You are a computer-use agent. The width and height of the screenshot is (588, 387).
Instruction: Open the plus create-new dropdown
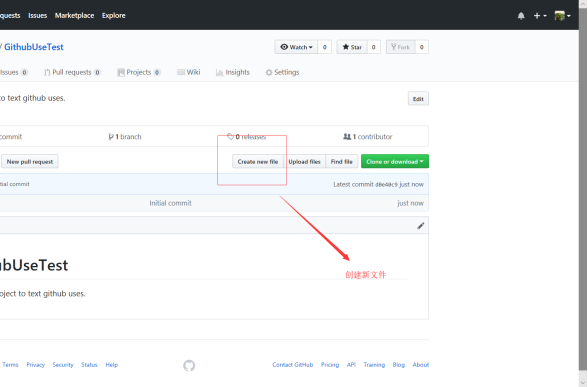[540, 16]
